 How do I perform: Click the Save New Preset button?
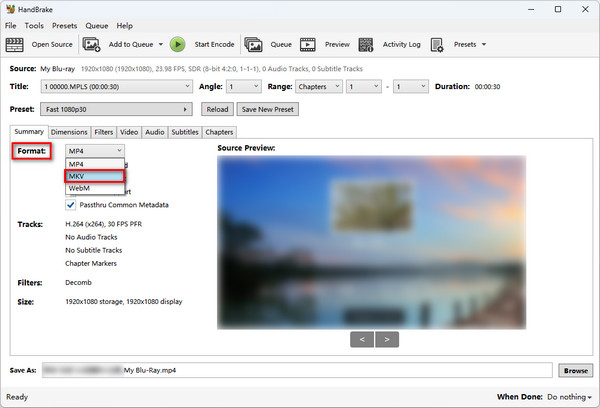pos(268,109)
